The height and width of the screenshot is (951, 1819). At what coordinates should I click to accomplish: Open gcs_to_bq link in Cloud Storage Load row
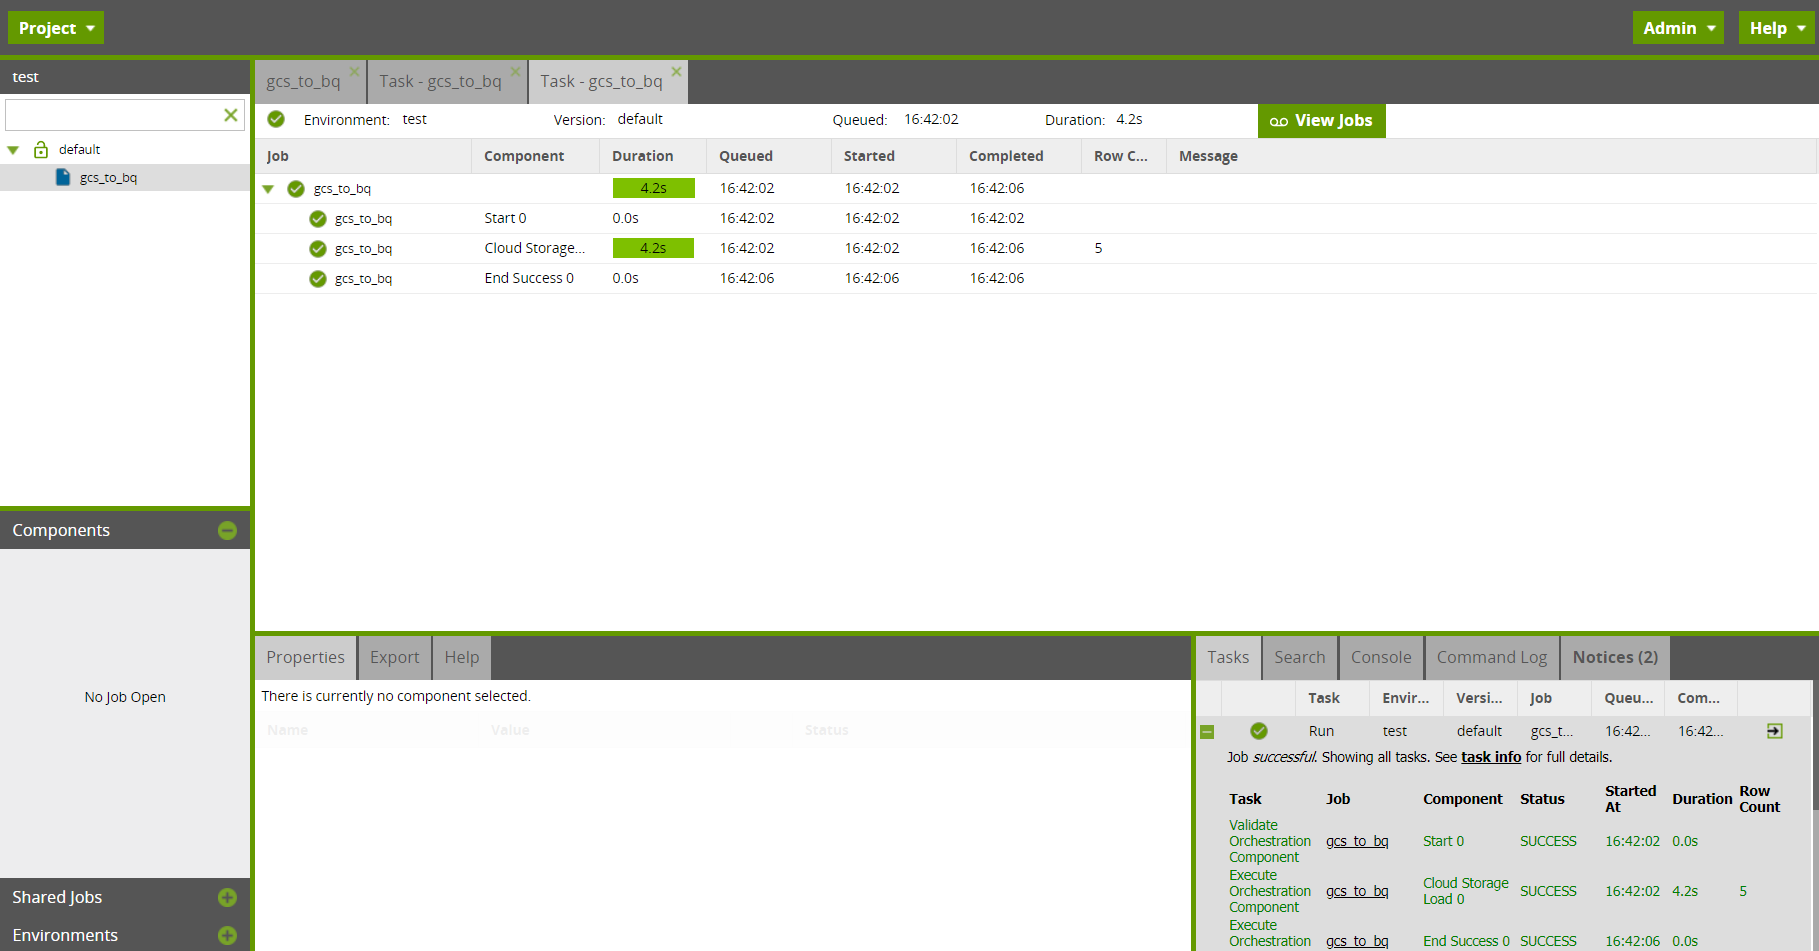point(1357,891)
